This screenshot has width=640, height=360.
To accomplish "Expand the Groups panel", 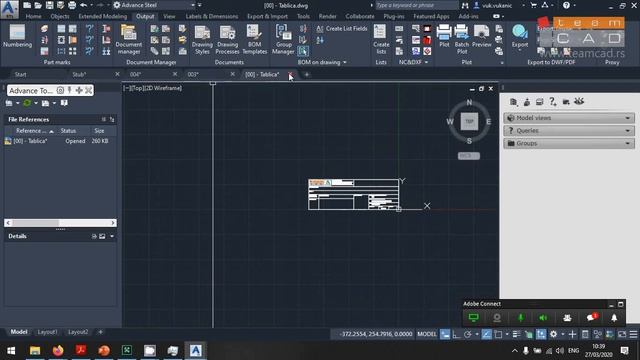I will (569, 143).
